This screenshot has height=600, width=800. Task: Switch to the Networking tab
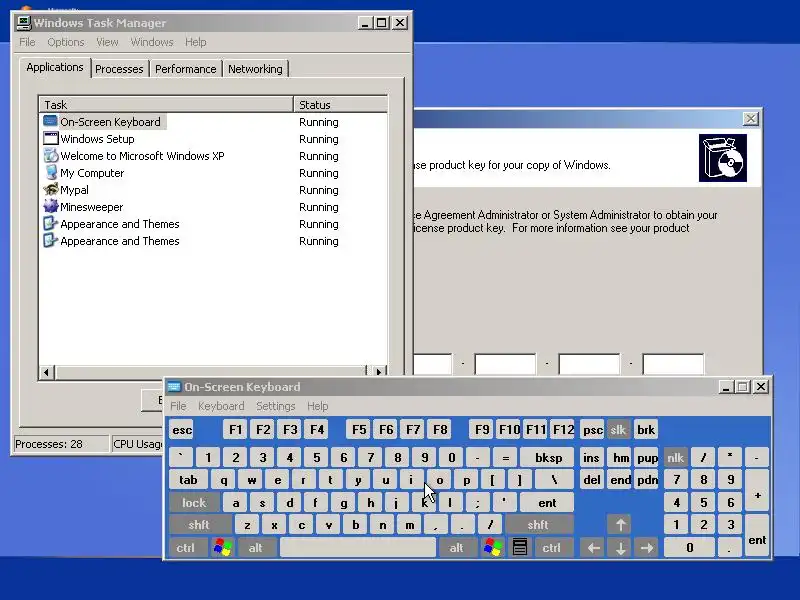point(255,69)
